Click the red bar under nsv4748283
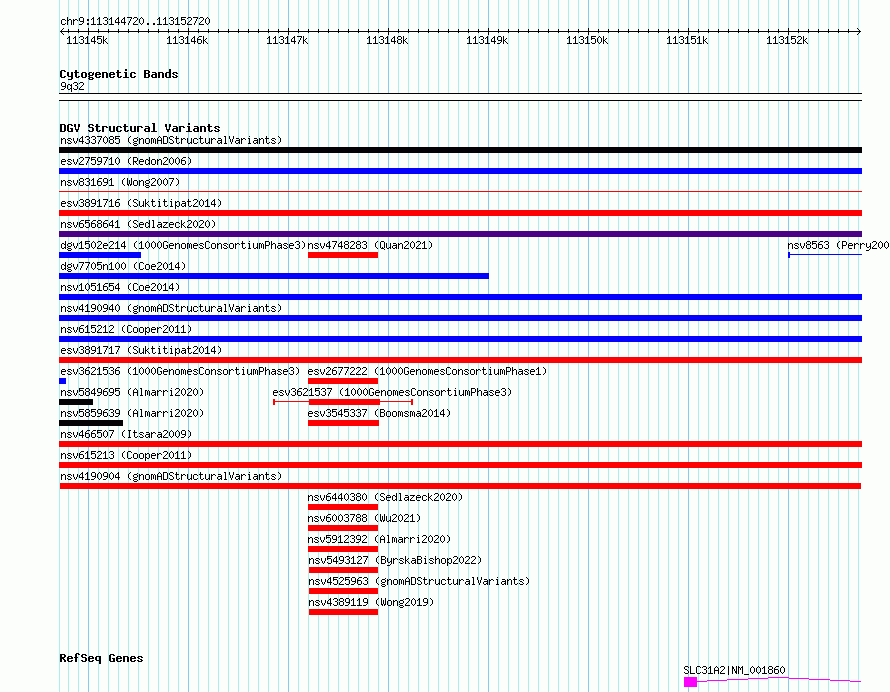This screenshot has width=890, height=692. pos(343,255)
